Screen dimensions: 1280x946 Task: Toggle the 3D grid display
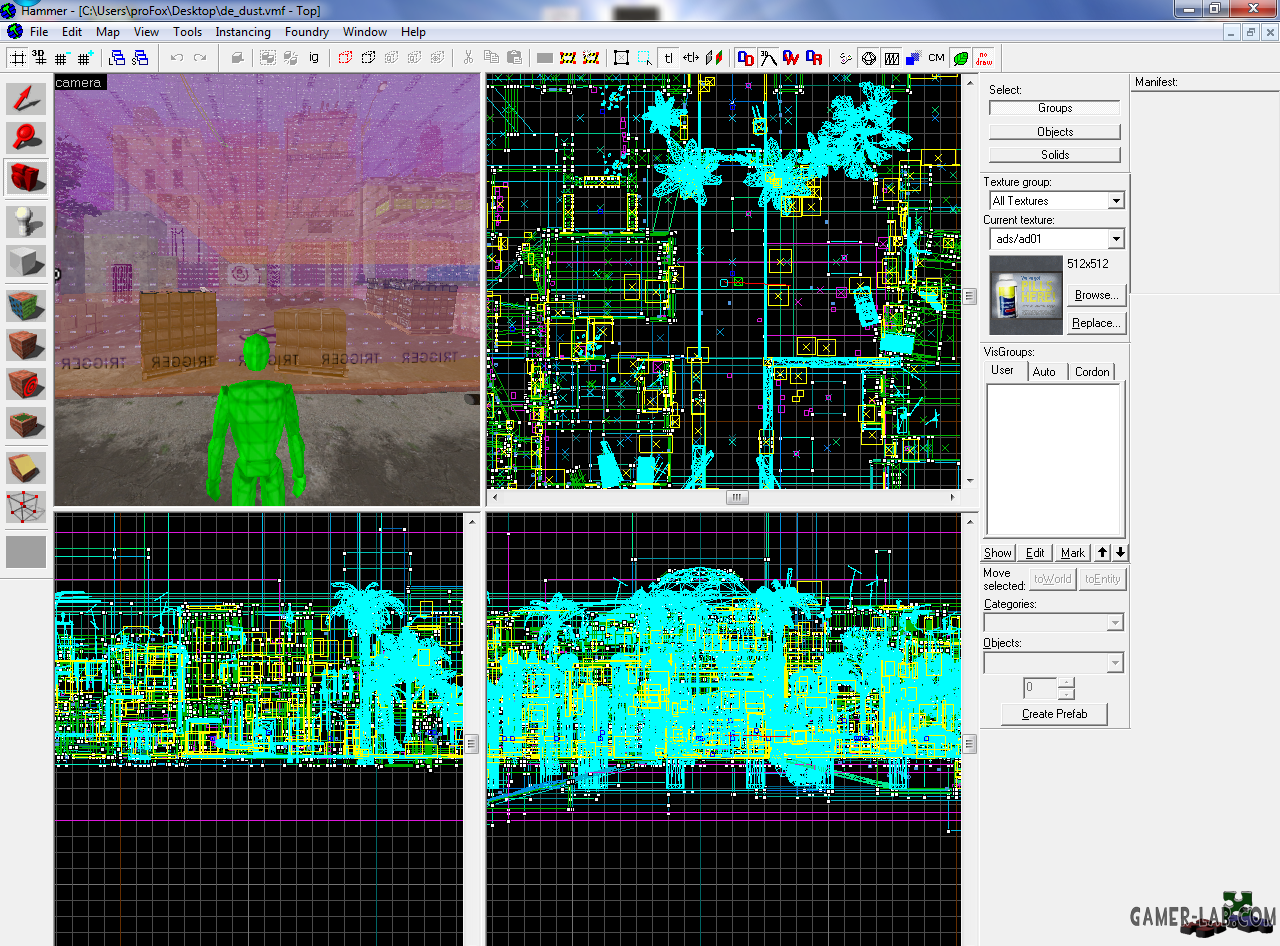pos(40,58)
